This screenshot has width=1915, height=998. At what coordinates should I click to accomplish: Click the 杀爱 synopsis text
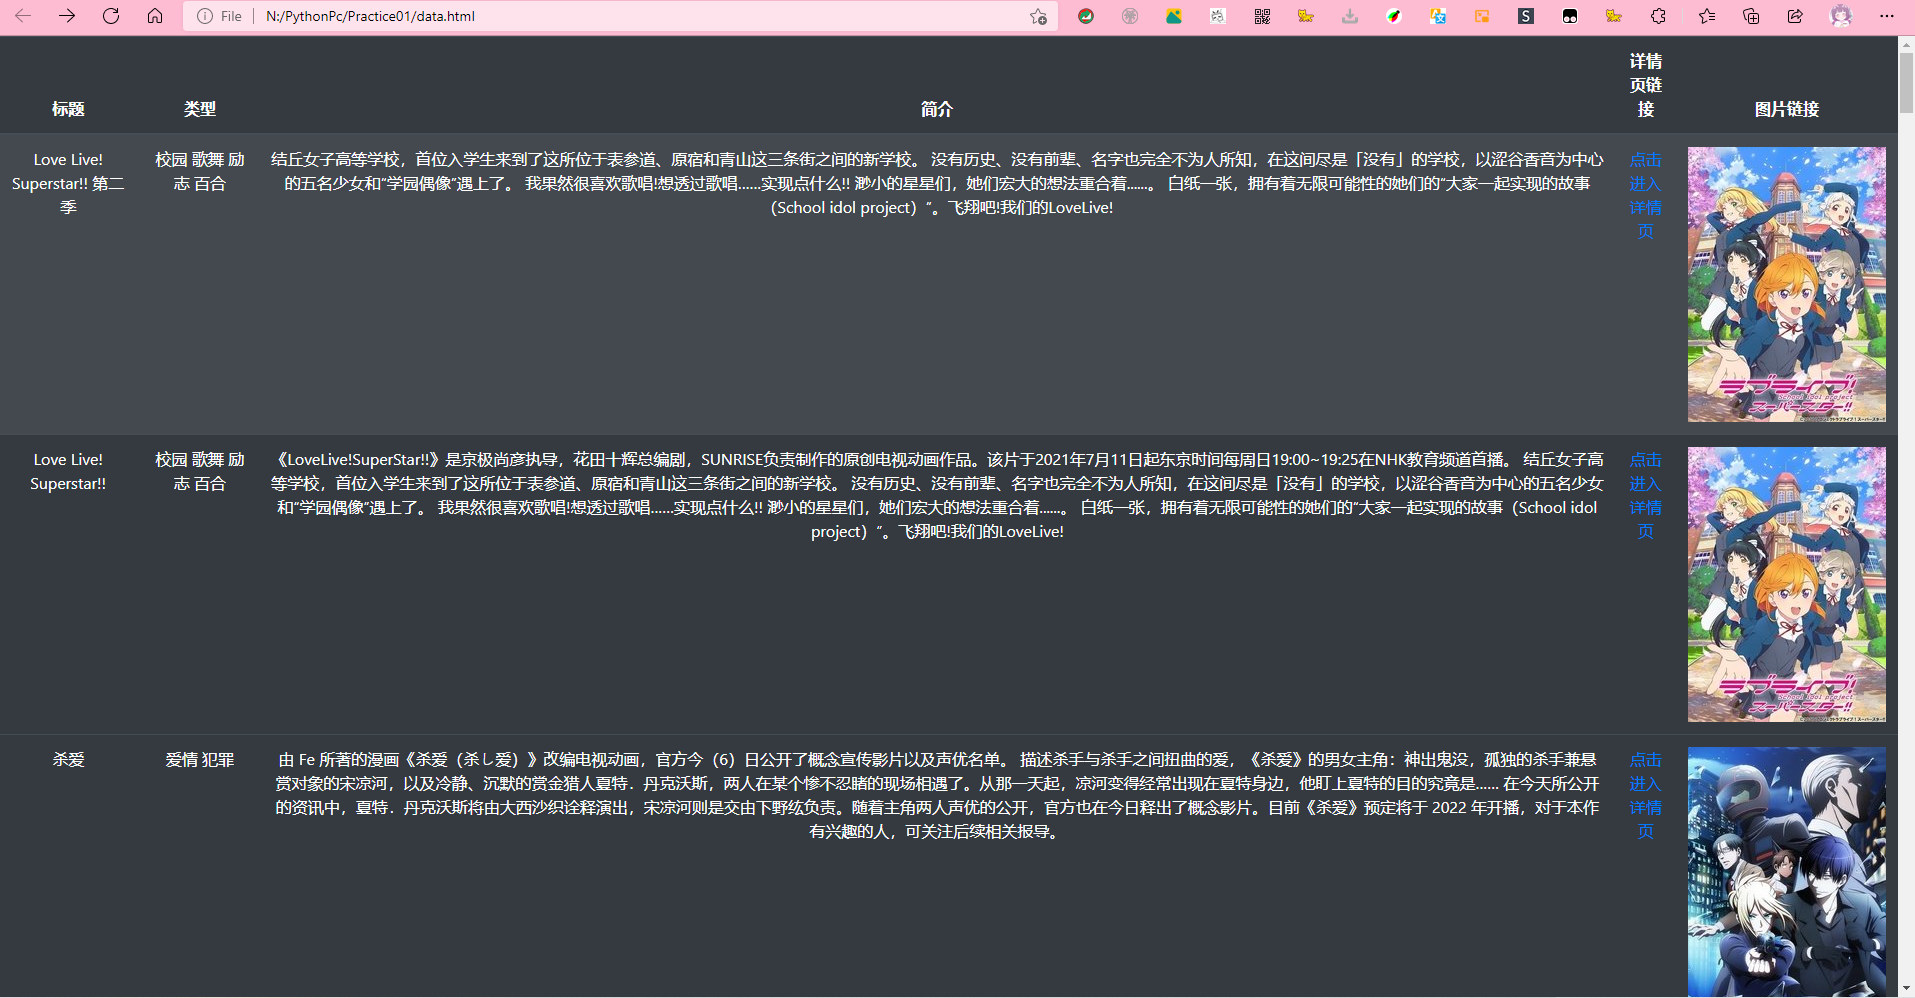[937, 796]
